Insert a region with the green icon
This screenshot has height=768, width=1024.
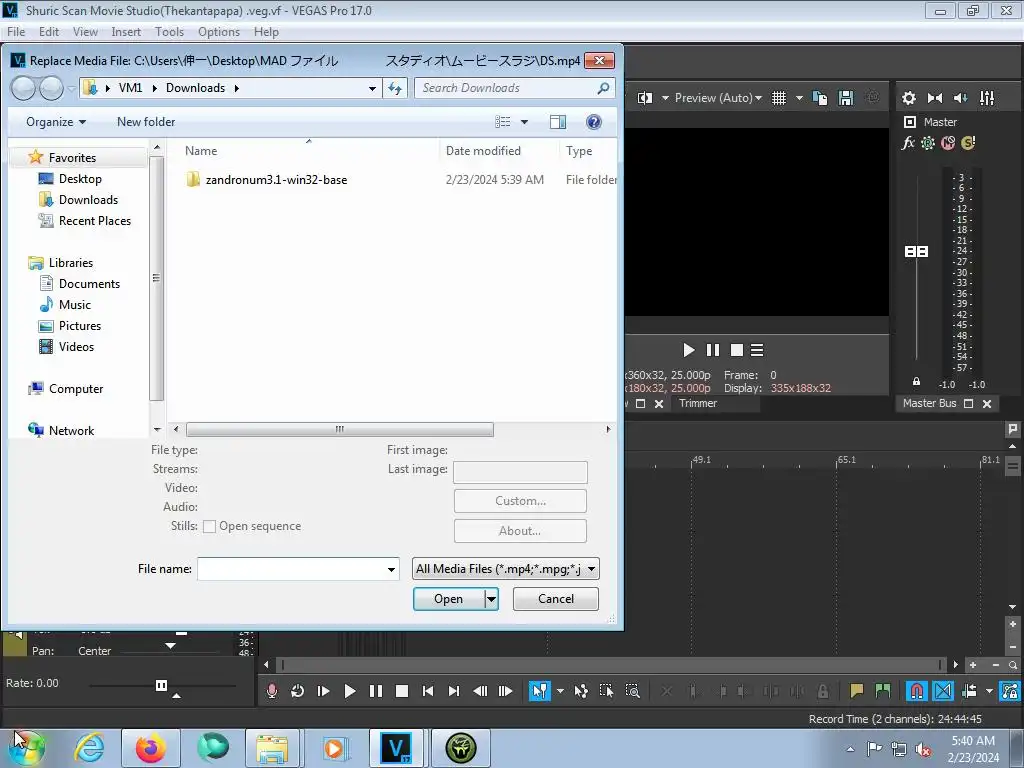882,691
